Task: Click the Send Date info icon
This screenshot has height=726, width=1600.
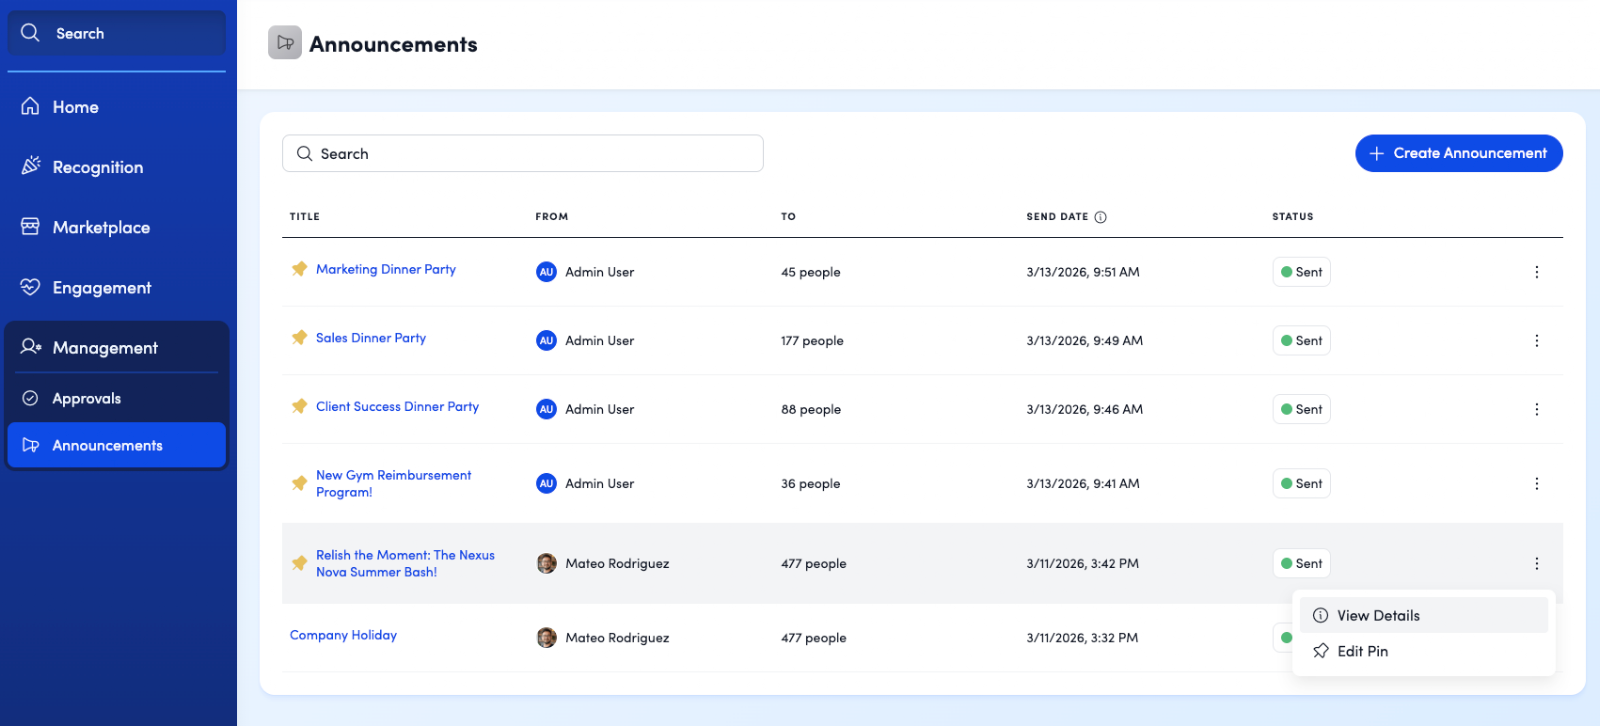Action: (x=1100, y=217)
